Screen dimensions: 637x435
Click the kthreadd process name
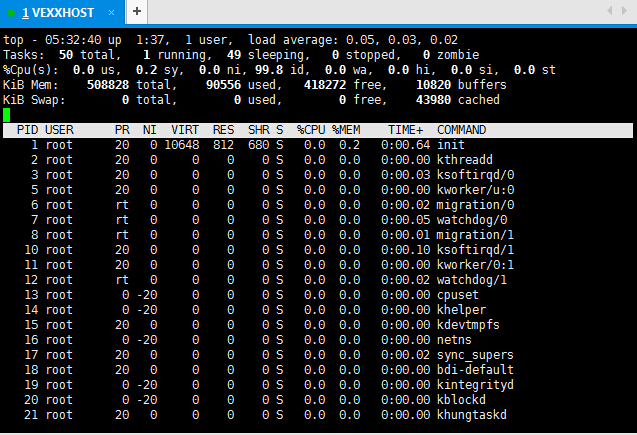465,160
